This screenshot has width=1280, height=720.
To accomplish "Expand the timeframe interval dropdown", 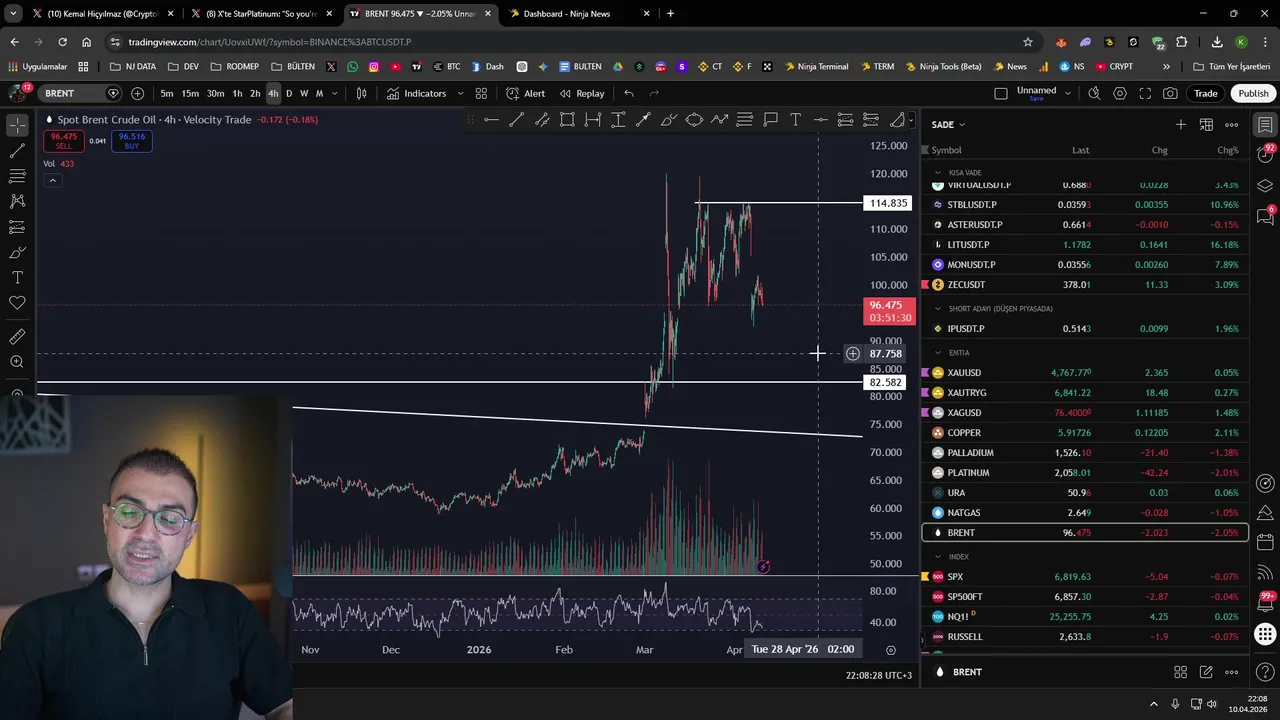I will [x=334, y=93].
